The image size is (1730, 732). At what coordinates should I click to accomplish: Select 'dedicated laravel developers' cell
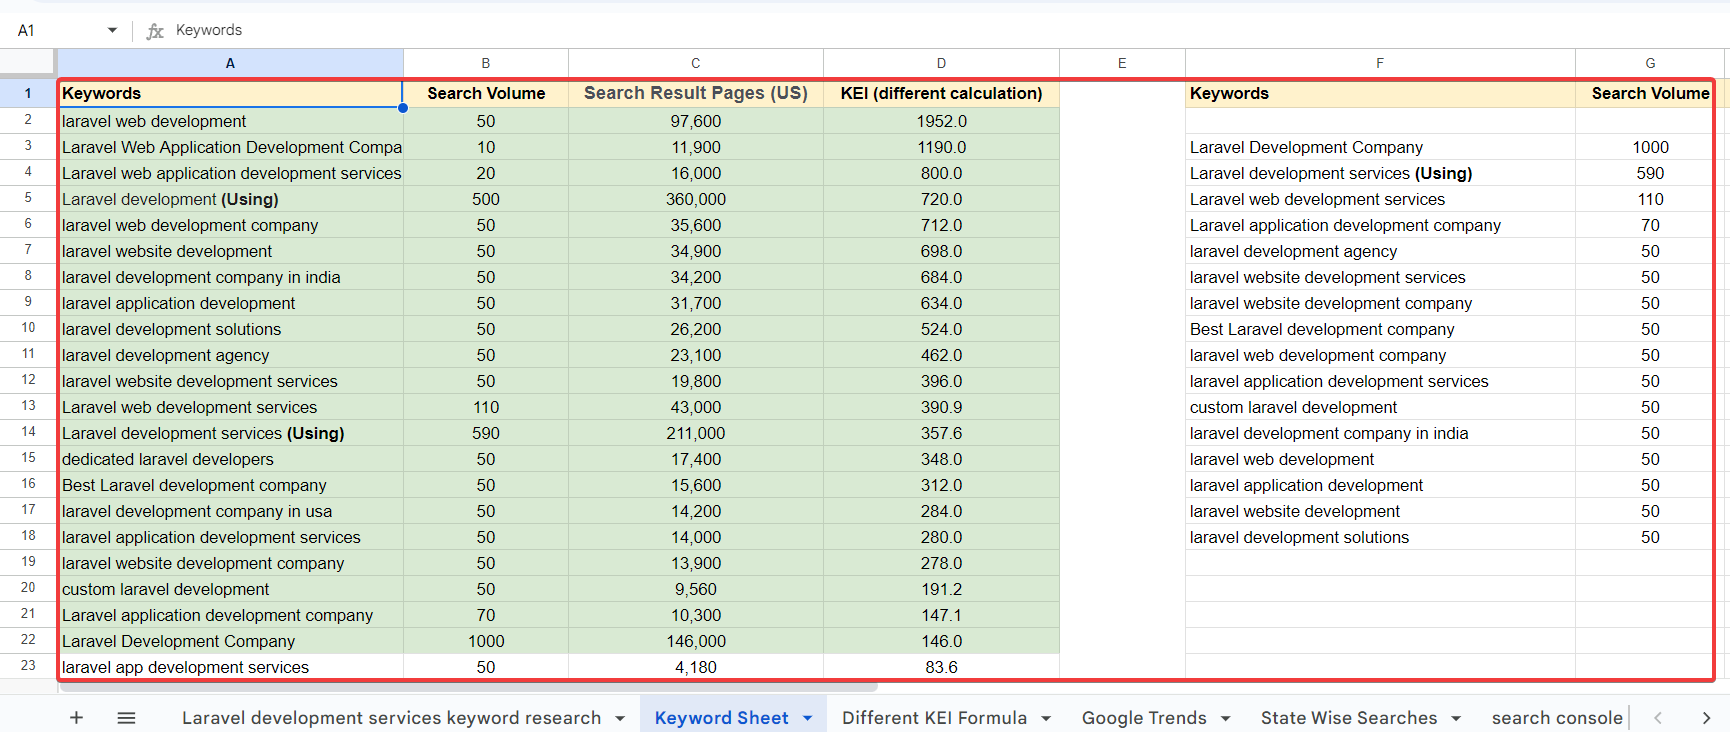(x=230, y=459)
